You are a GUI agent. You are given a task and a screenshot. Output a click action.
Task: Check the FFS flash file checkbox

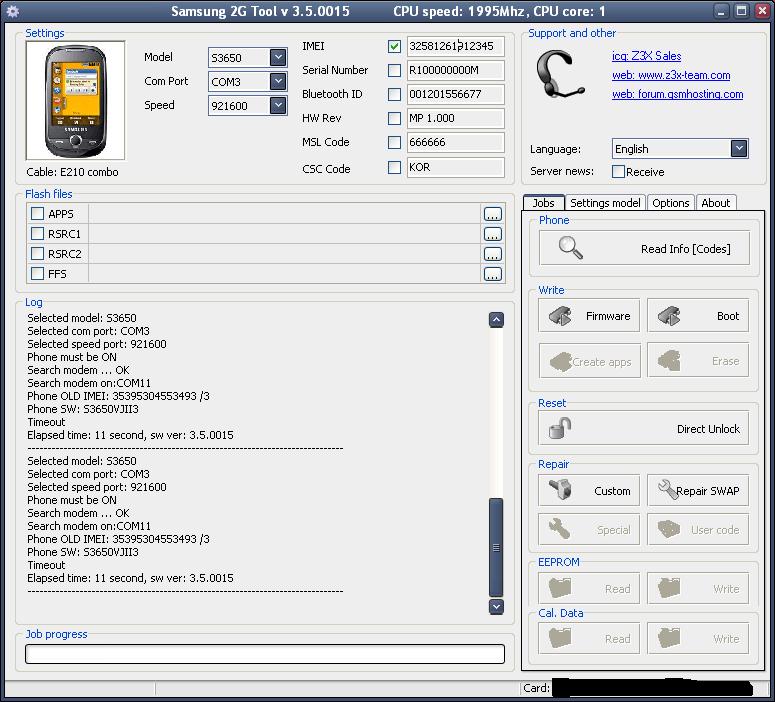37,273
